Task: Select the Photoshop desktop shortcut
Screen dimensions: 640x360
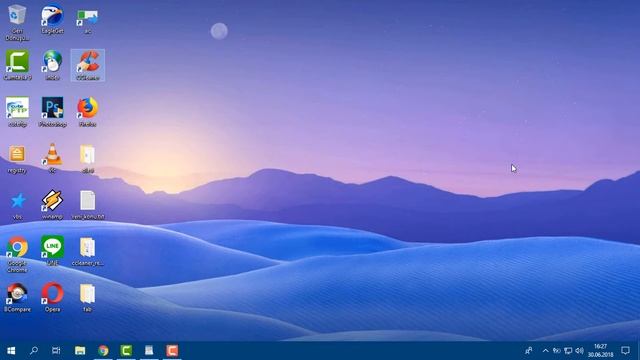Action: pos(52,112)
